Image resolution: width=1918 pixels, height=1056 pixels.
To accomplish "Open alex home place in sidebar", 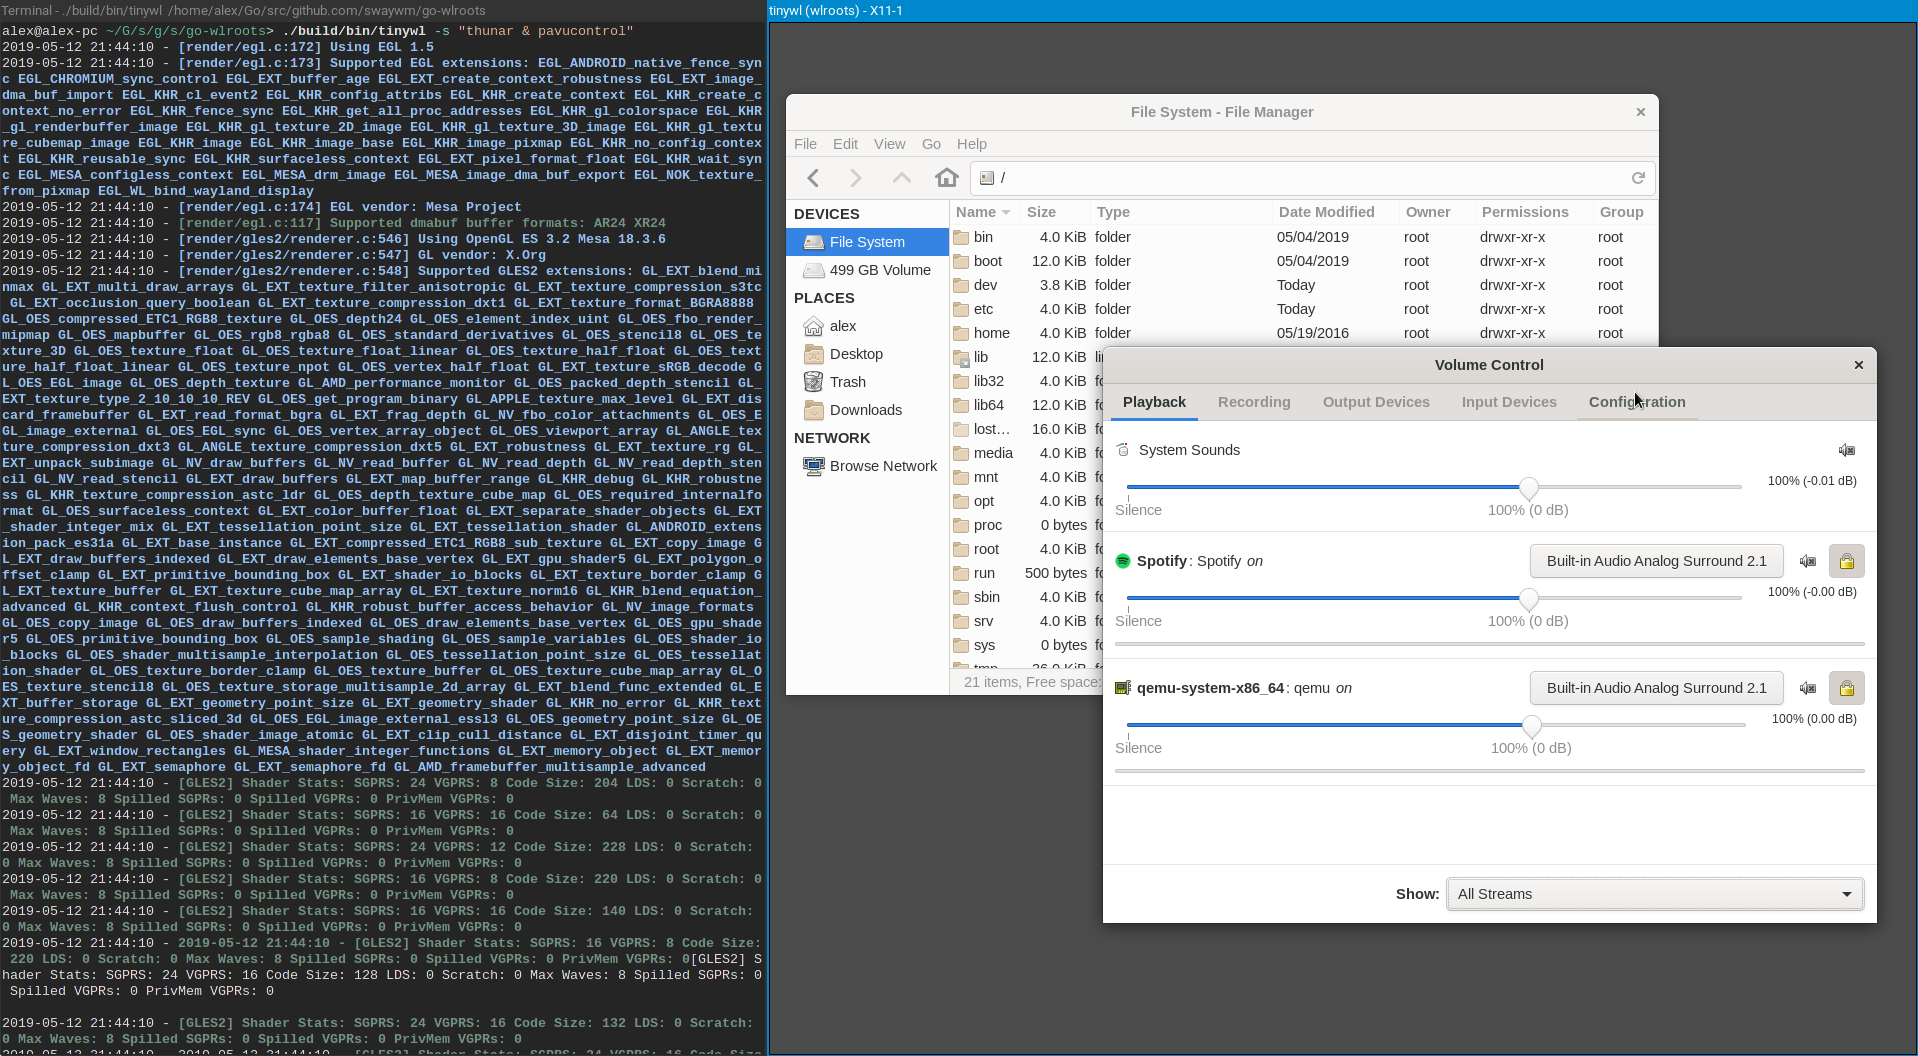I will 867,326.
